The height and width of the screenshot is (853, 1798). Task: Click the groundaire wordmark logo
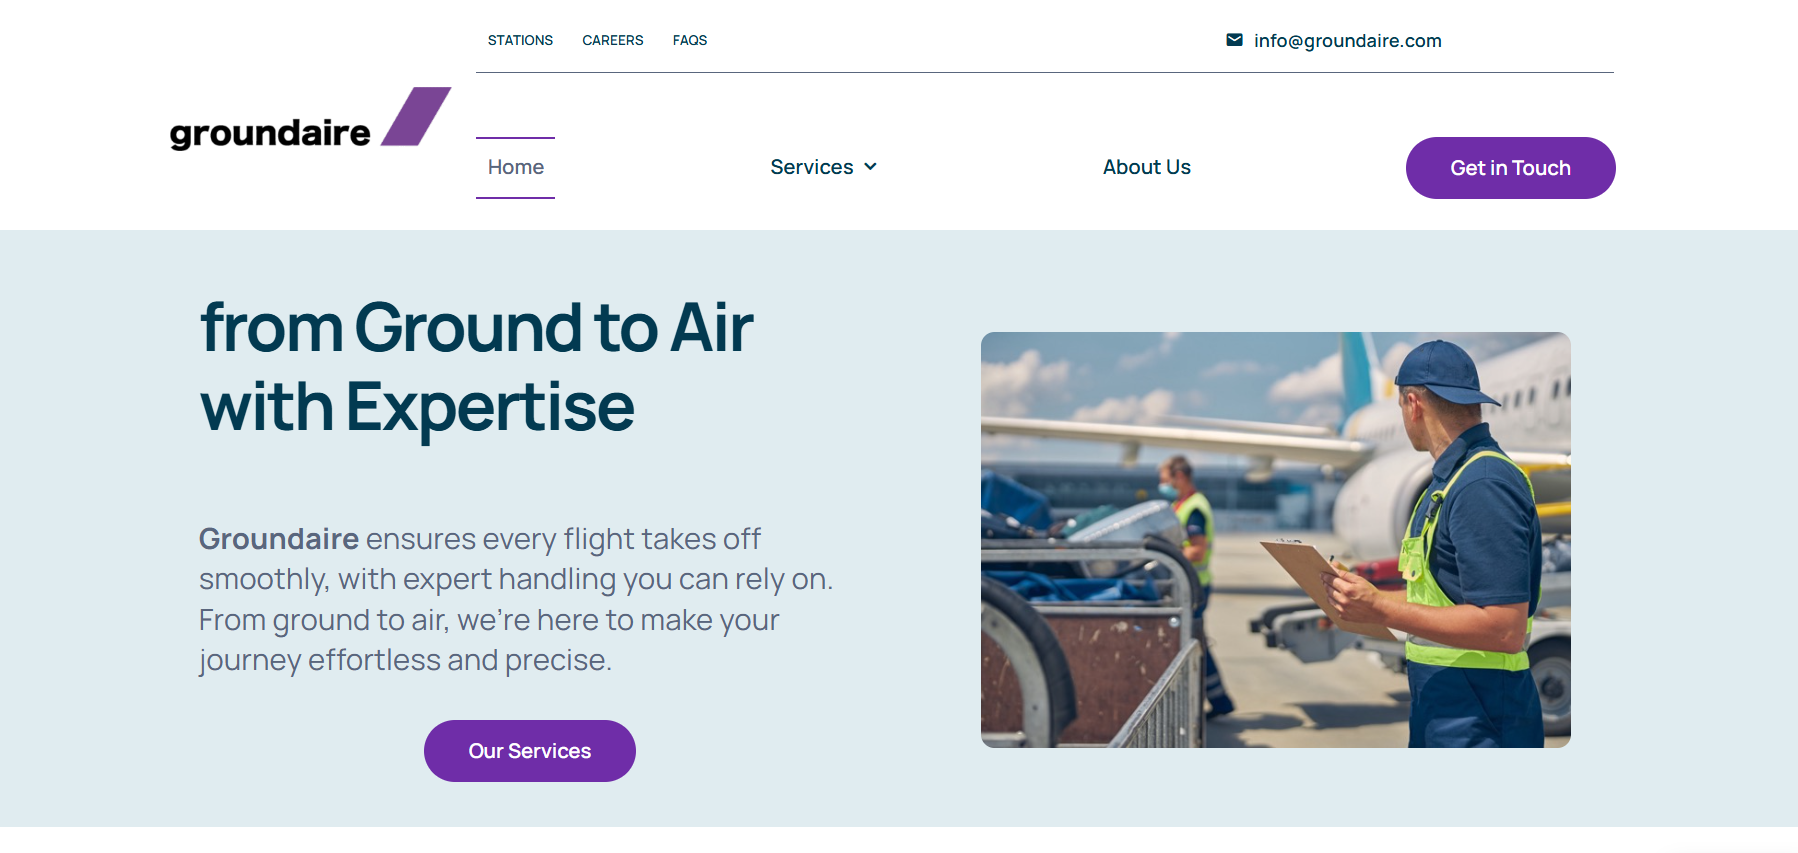point(270,133)
